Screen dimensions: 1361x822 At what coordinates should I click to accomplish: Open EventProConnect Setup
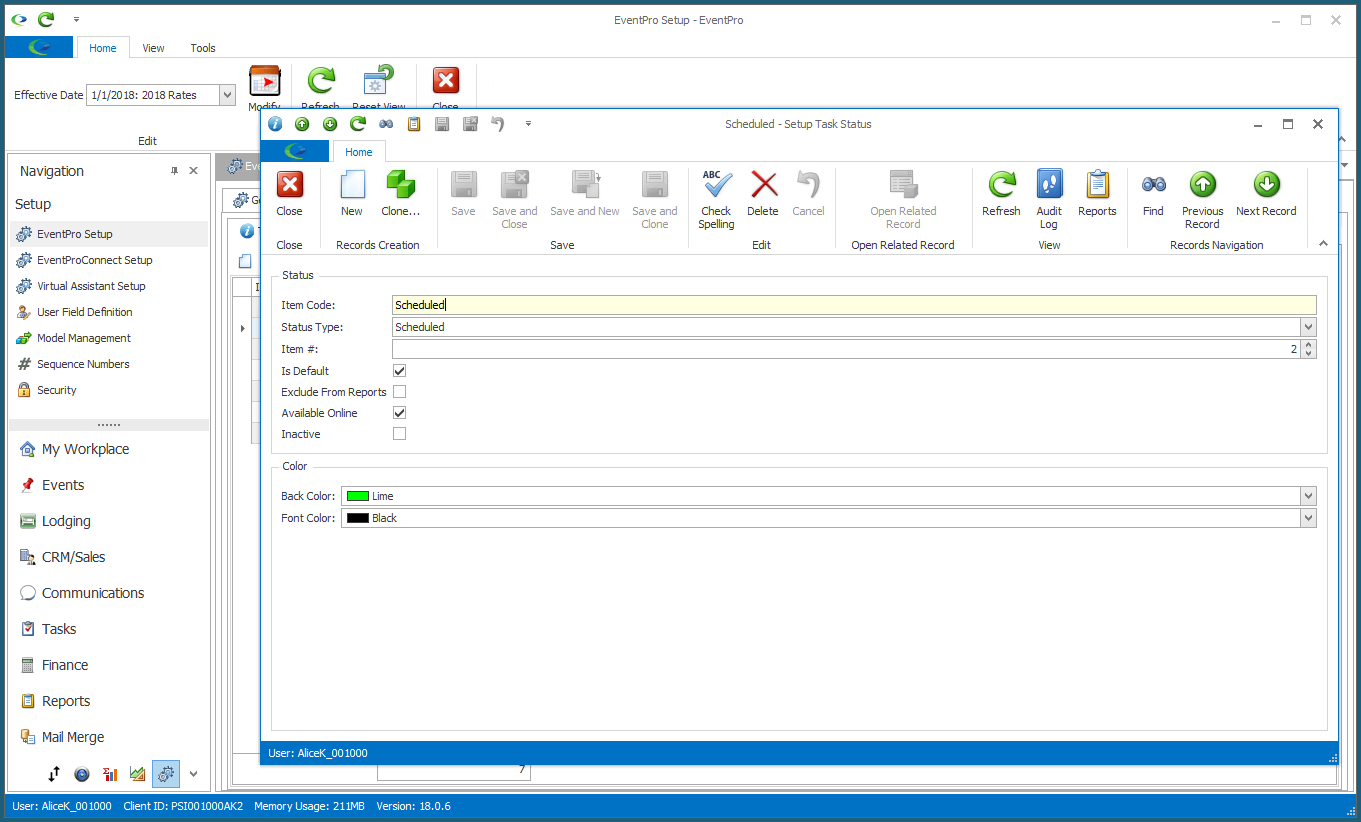coord(110,260)
